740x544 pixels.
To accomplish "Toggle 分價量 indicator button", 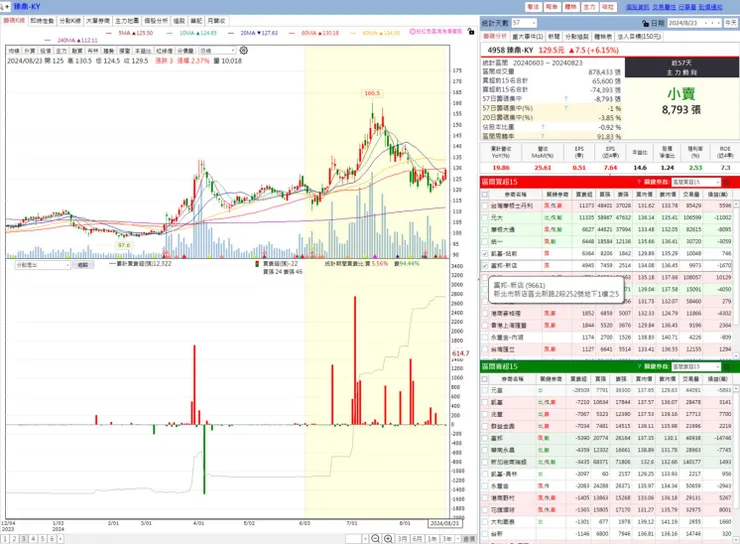I will pos(185,50).
